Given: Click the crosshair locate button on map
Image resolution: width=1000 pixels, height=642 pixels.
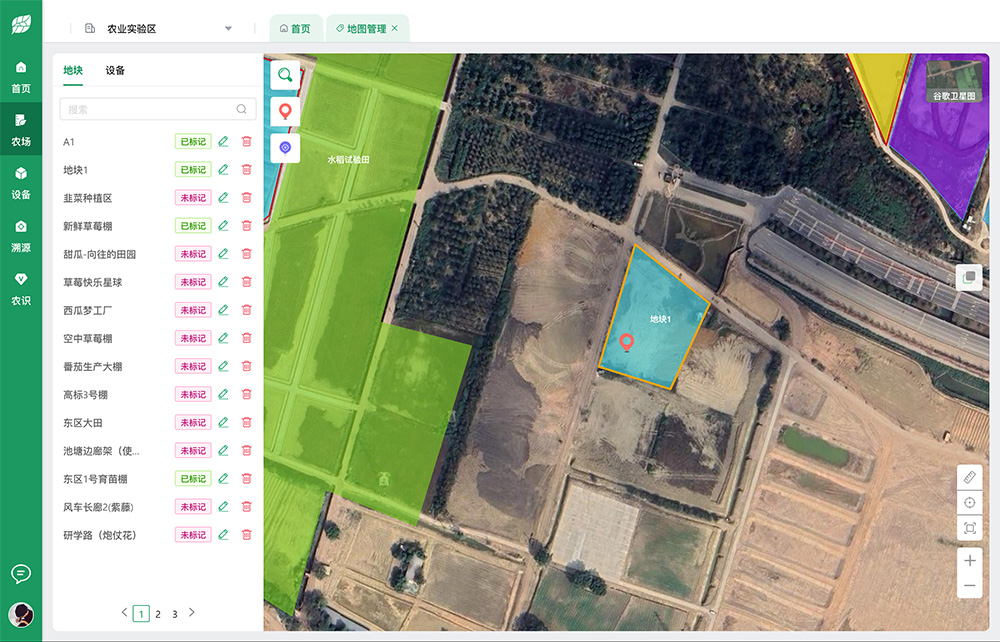Looking at the screenshot, I should (969, 502).
